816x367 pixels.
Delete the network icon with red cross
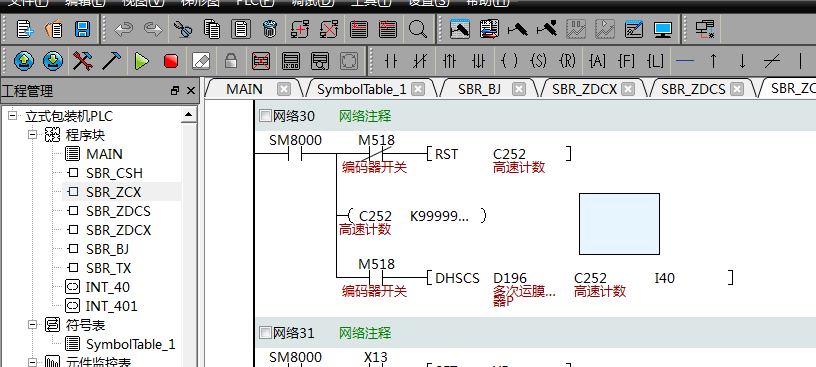click(329, 29)
